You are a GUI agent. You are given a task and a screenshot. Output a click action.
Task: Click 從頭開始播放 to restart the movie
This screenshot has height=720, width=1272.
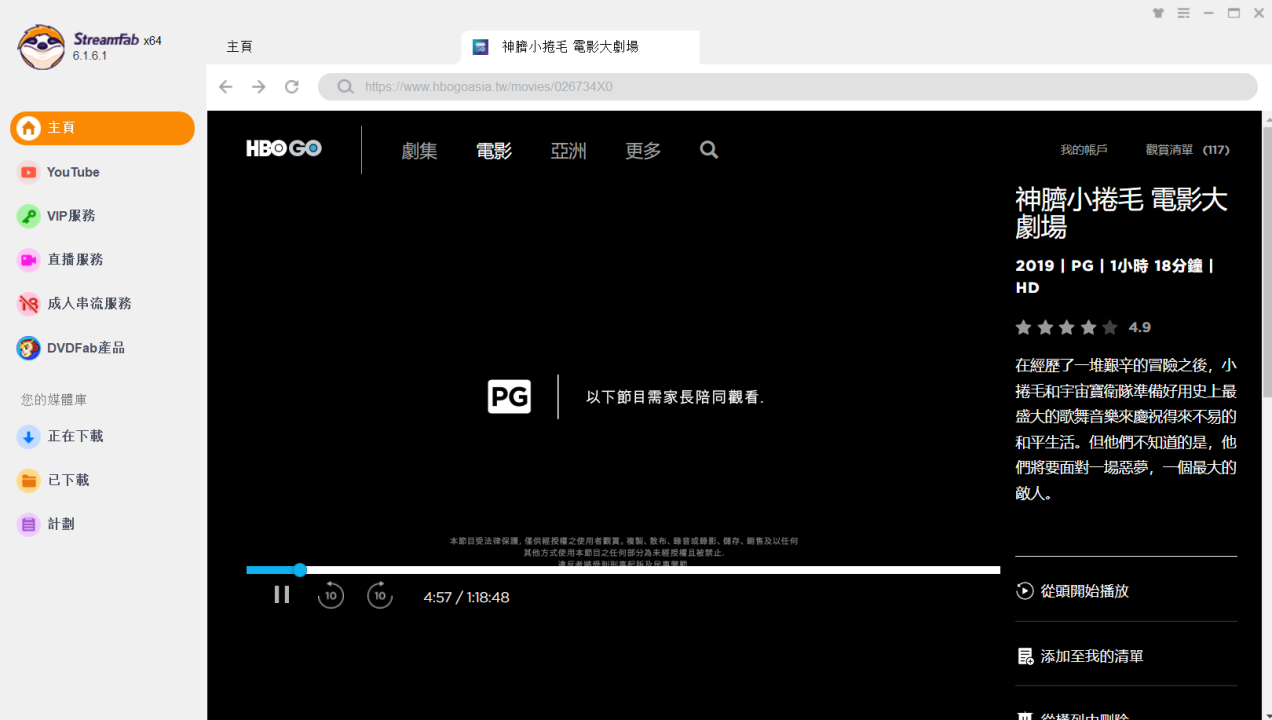pos(1072,591)
